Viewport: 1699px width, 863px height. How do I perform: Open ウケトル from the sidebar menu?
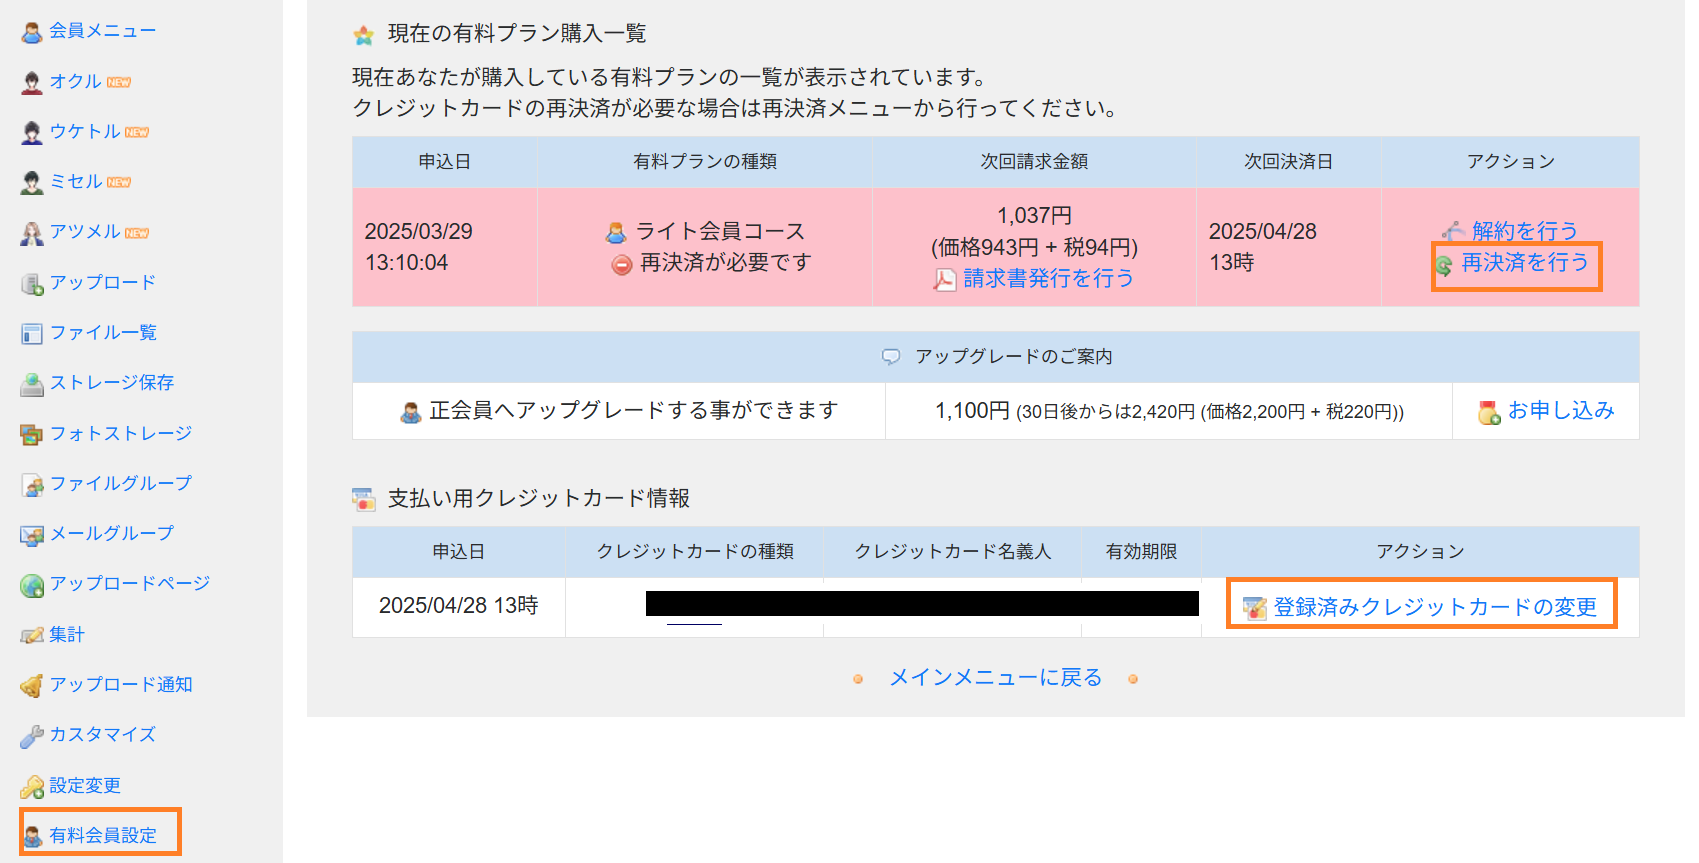click(x=85, y=132)
